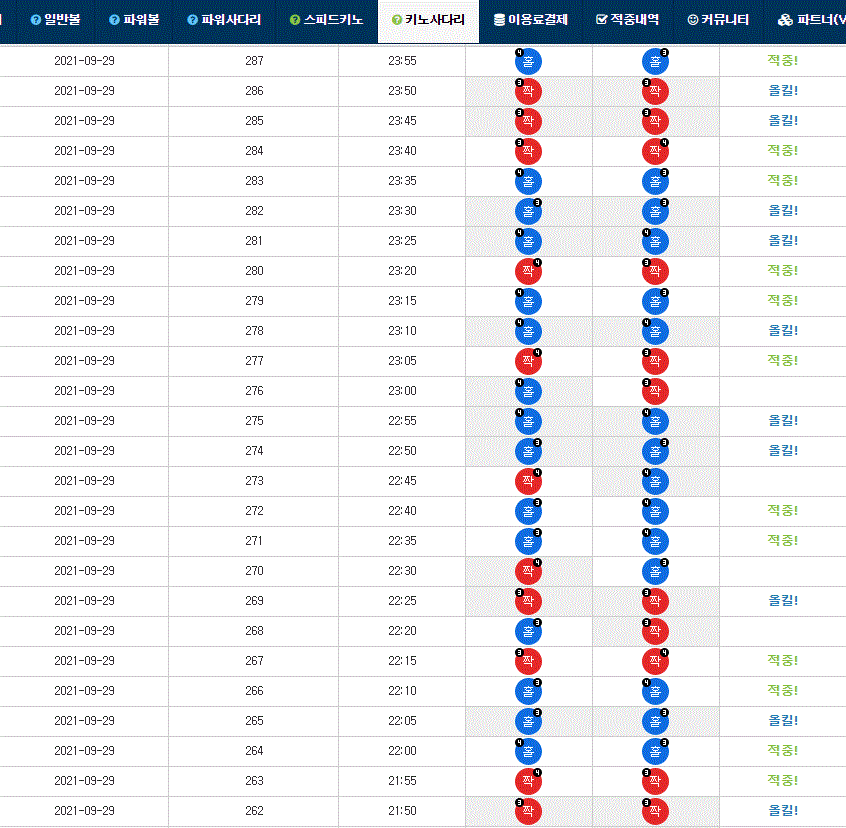Viewport: 846px width, 828px height.
Task: Click first blue 홀 ball in round 264
Action: (x=528, y=751)
